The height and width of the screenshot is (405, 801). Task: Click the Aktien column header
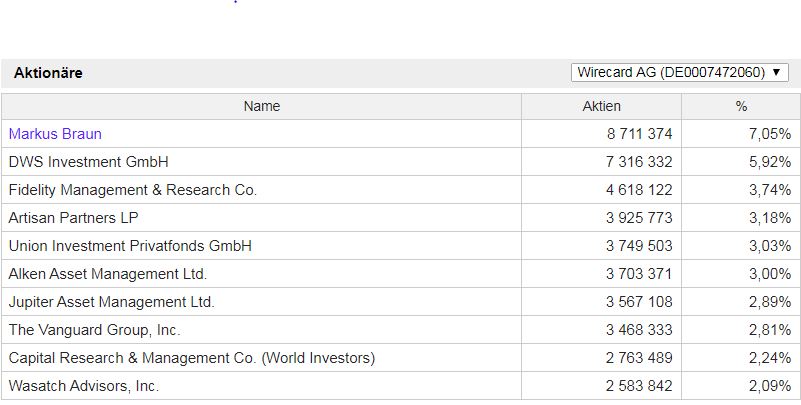click(601, 106)
